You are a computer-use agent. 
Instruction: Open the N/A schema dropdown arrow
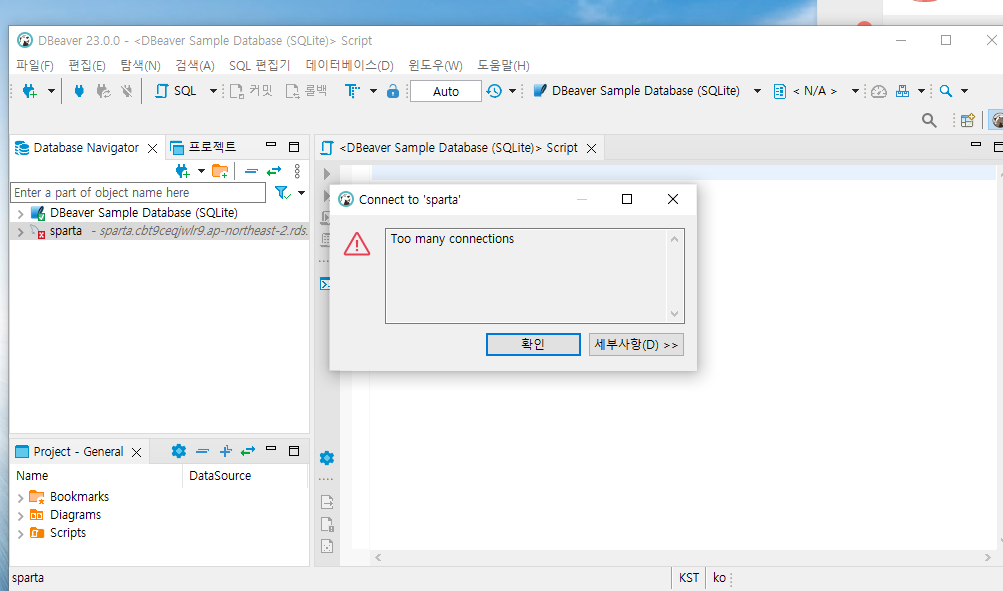(x=855, y=91)
